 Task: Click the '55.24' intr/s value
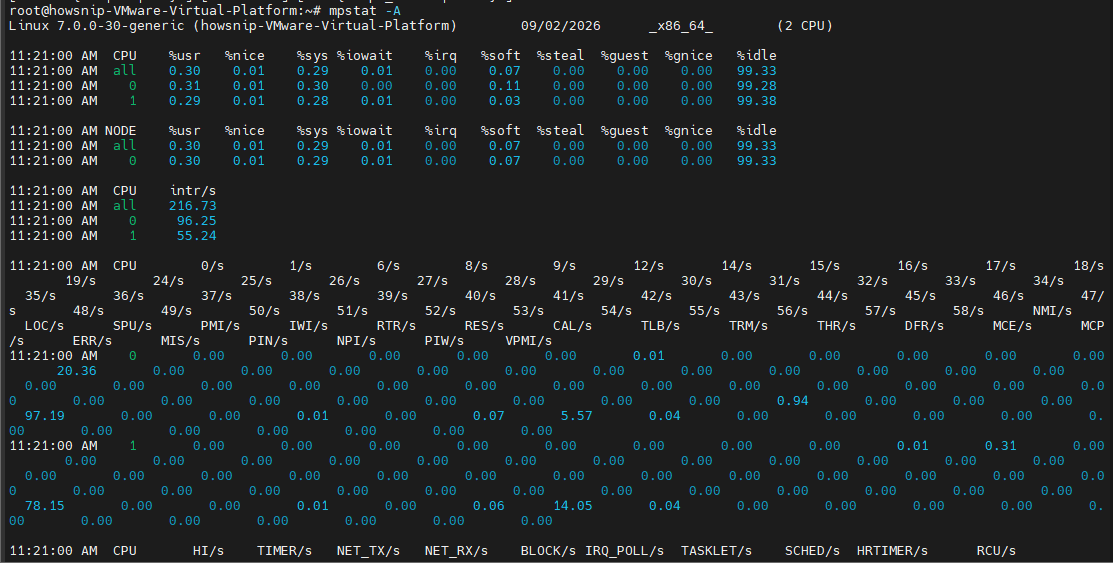click(197, 236)
